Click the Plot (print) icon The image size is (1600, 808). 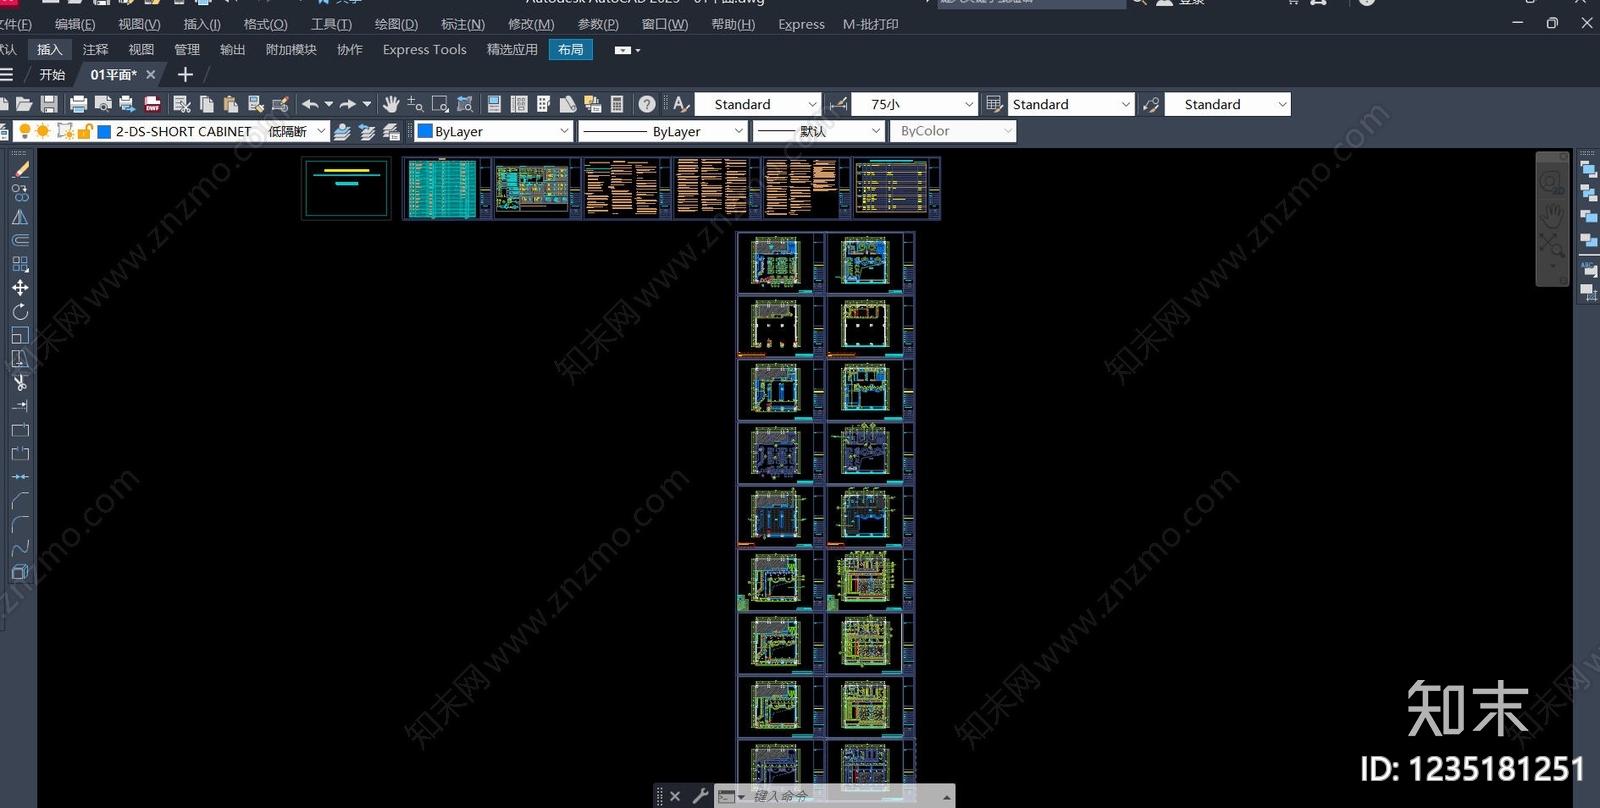pyautogui.click(x=79, y=104)
